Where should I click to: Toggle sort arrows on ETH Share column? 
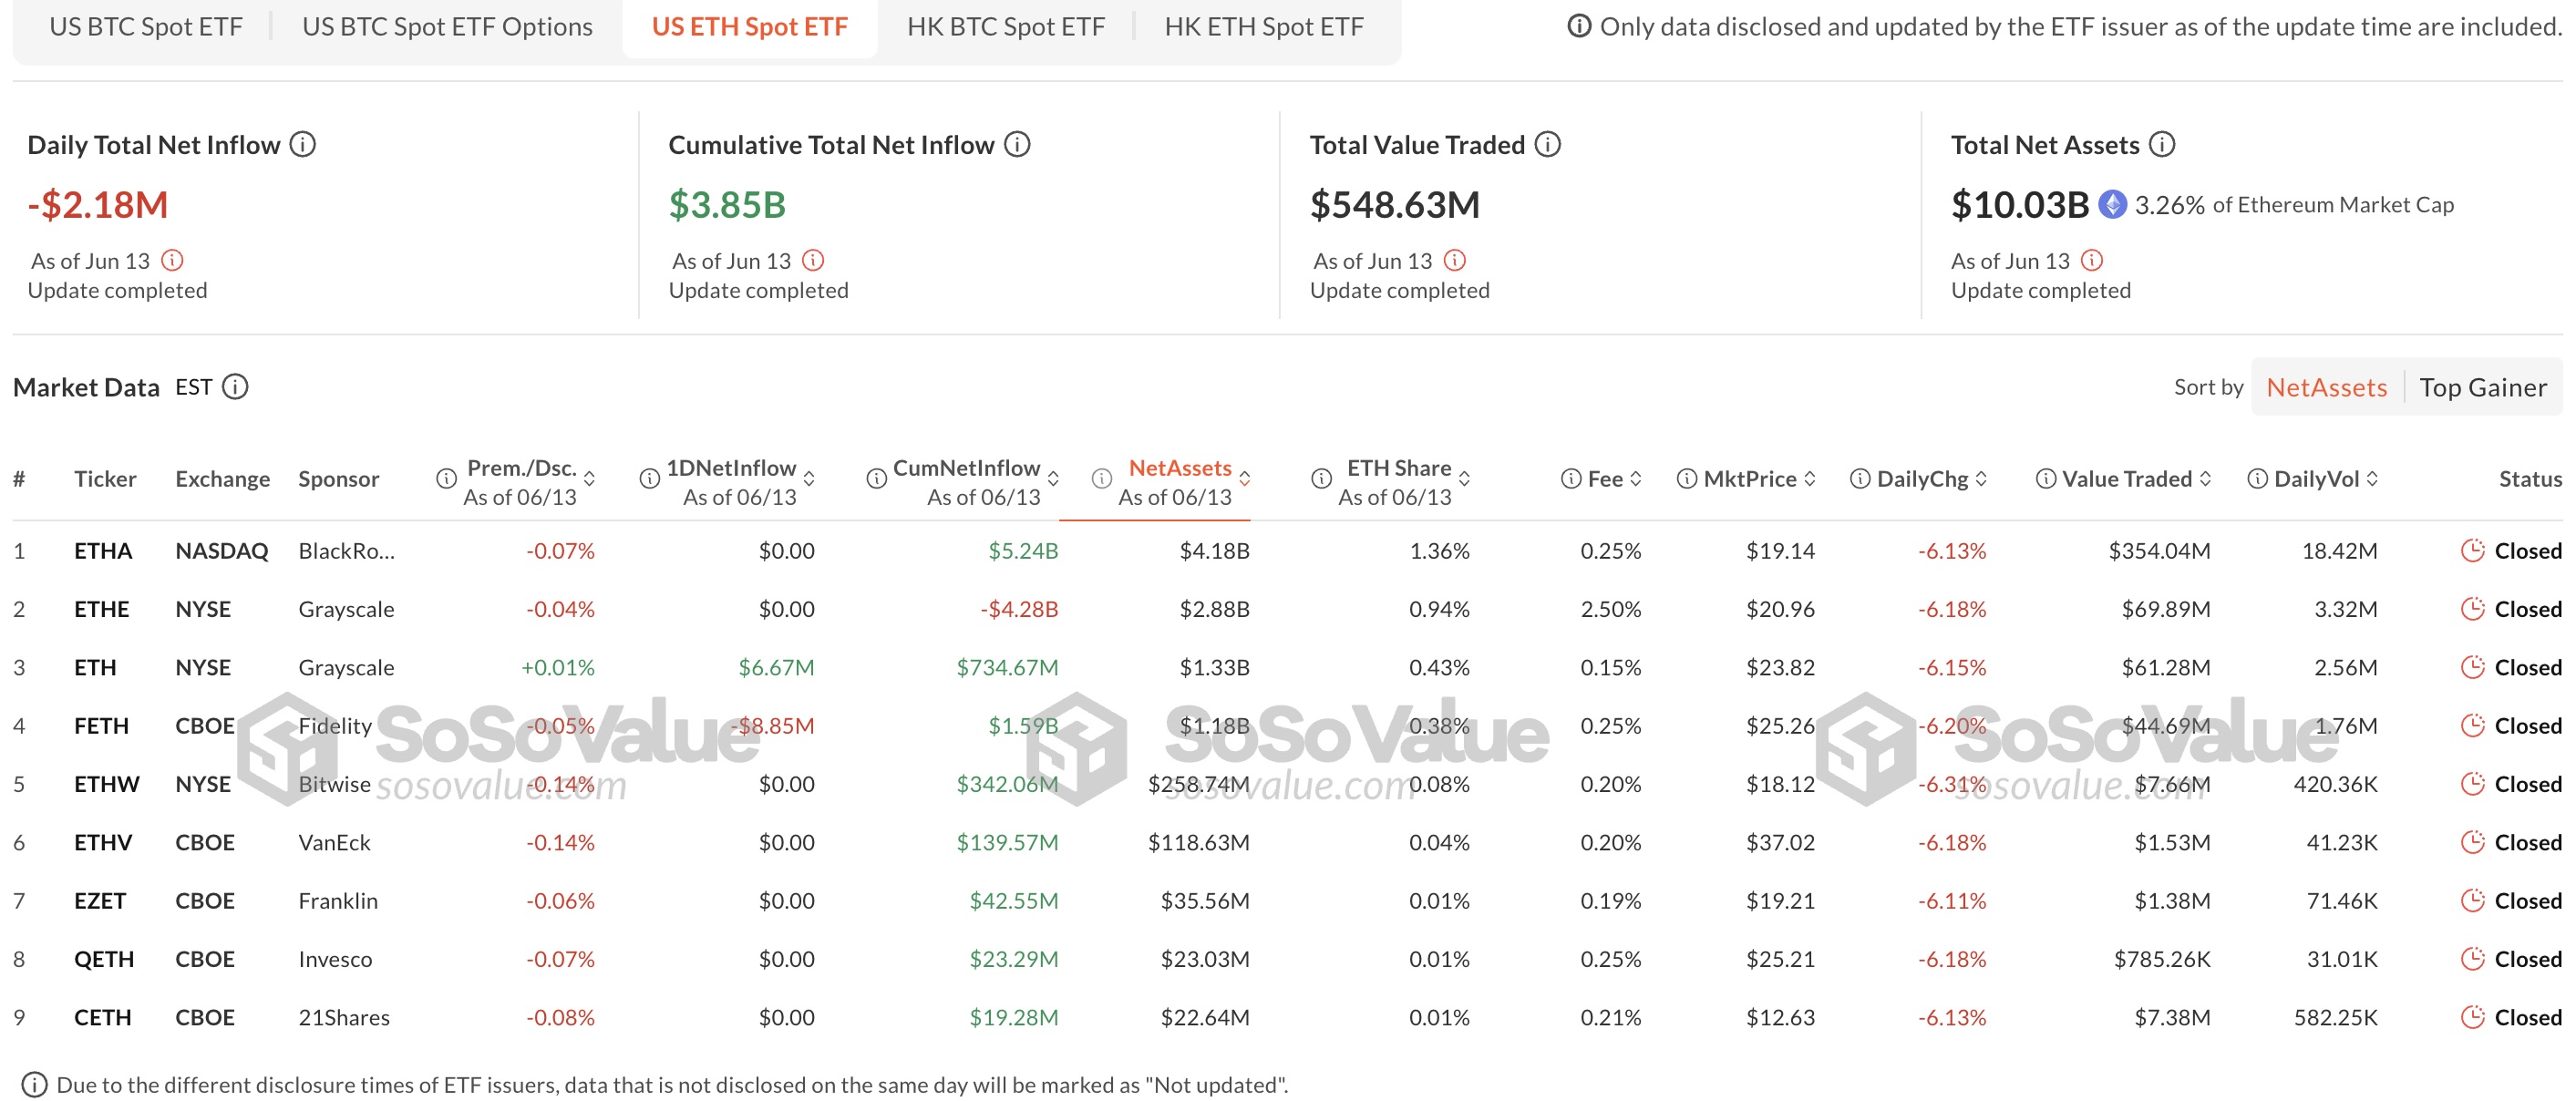point(1464,479)
